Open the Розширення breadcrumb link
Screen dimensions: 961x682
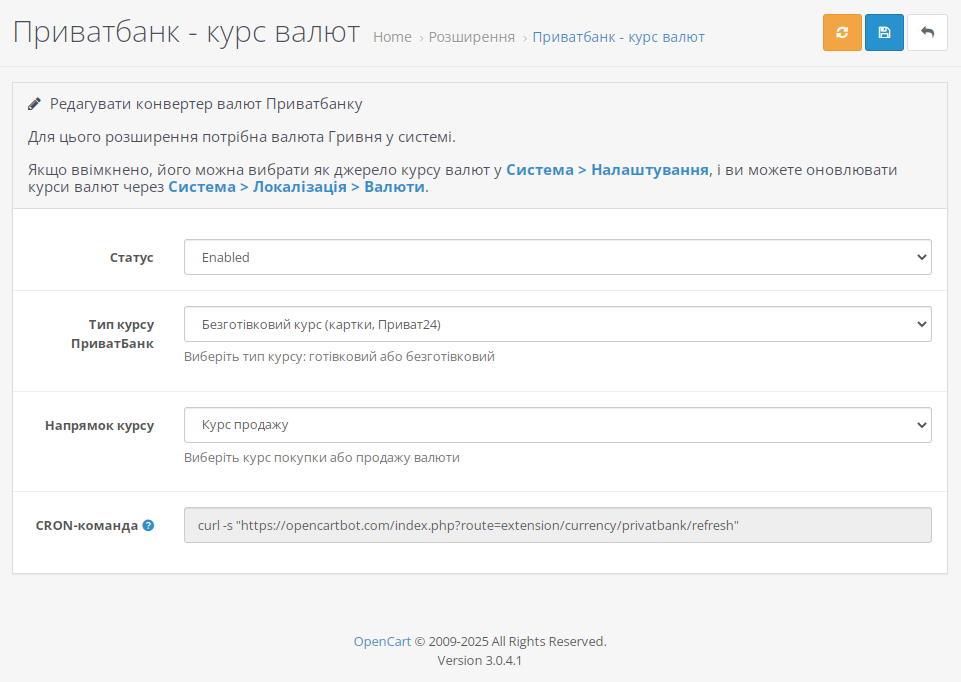(471, 37)
